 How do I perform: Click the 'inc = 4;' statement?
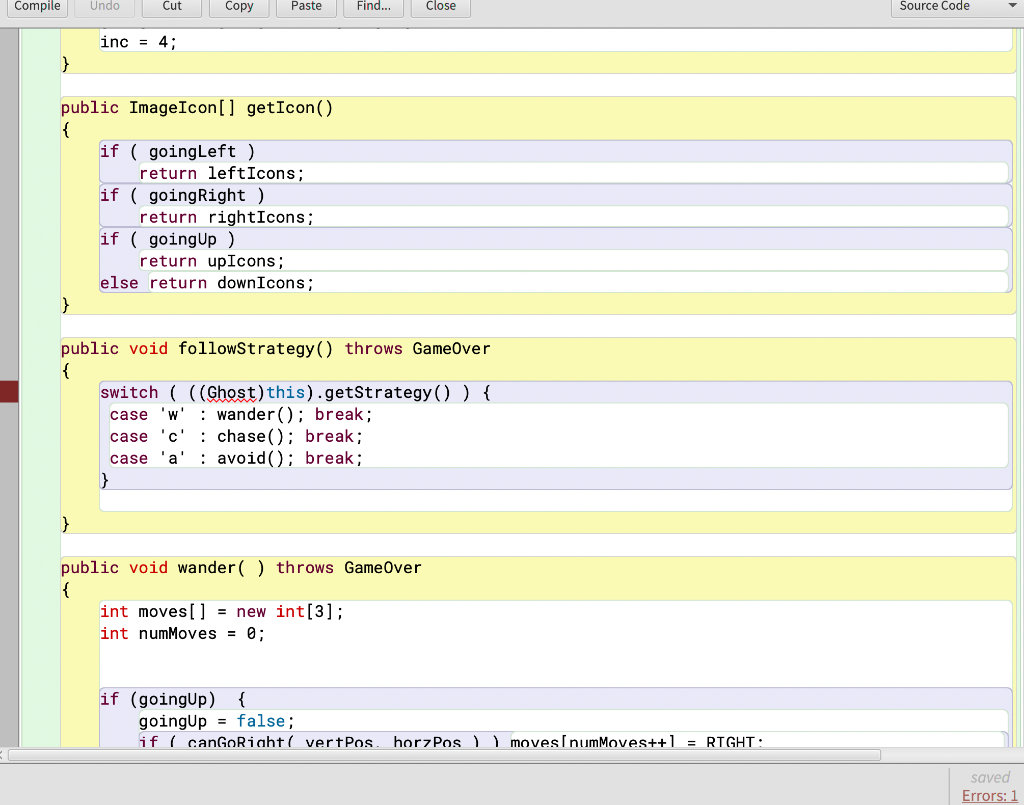[x=138, y=42]
